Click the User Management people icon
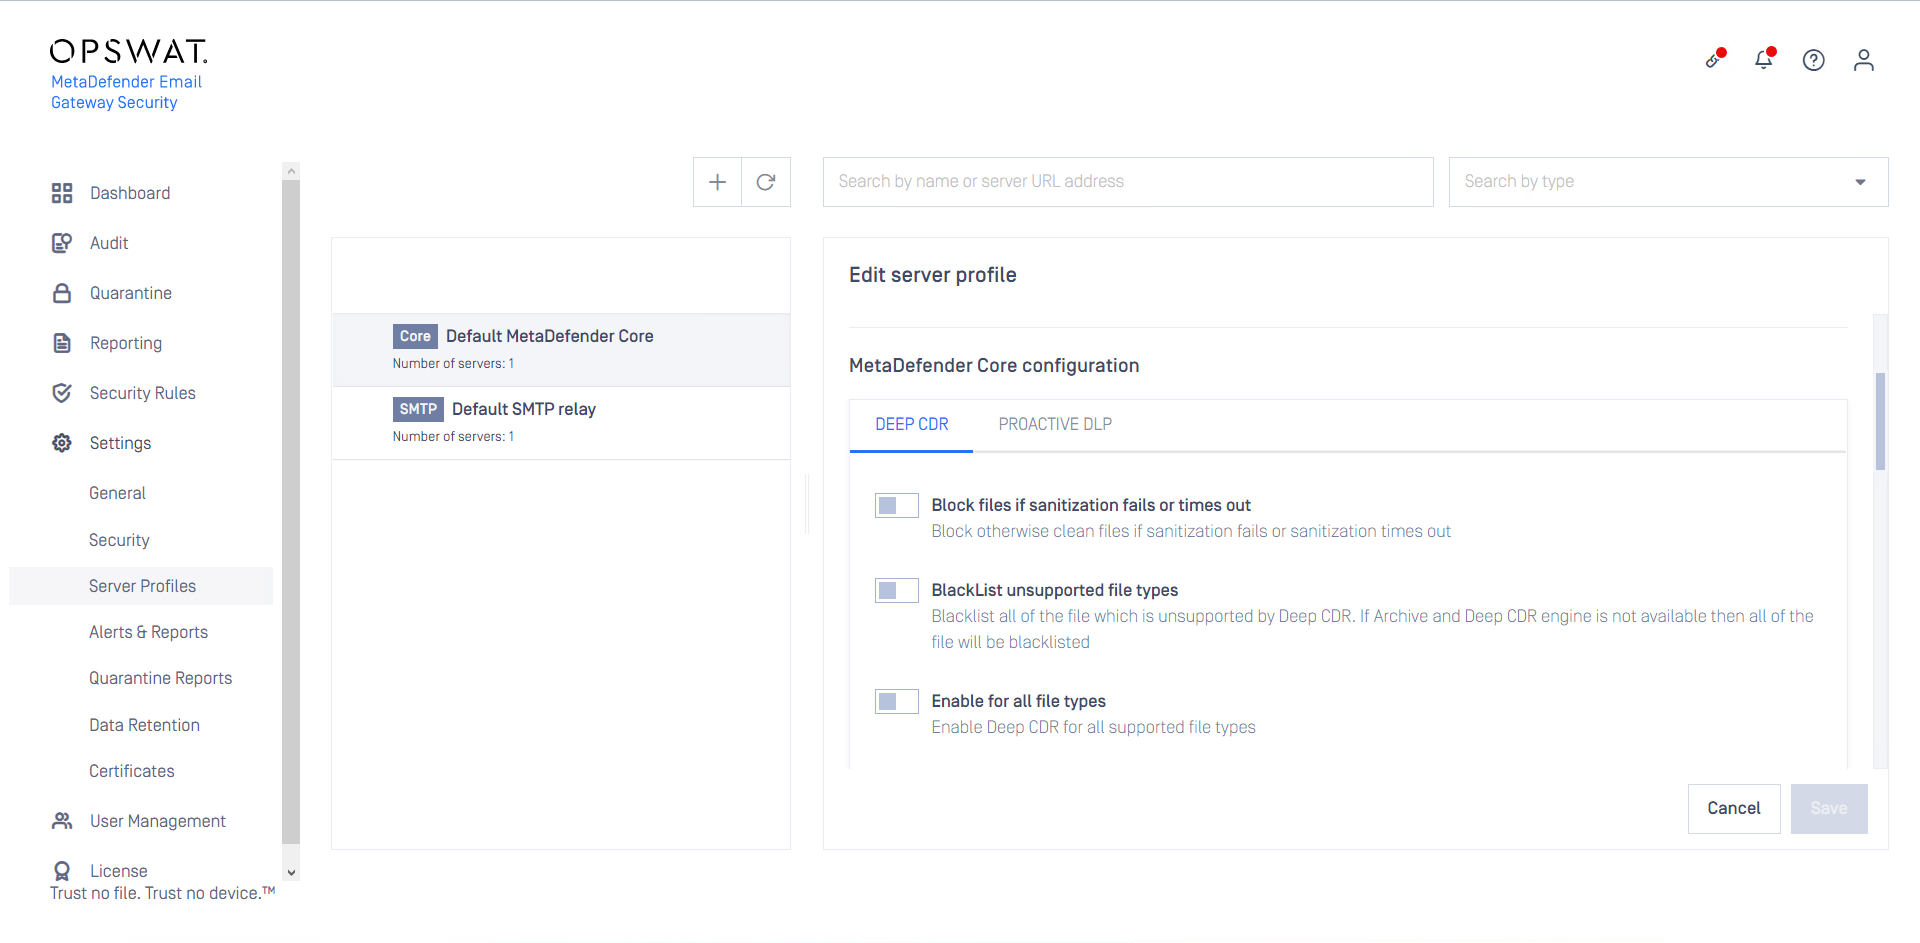 62,821
